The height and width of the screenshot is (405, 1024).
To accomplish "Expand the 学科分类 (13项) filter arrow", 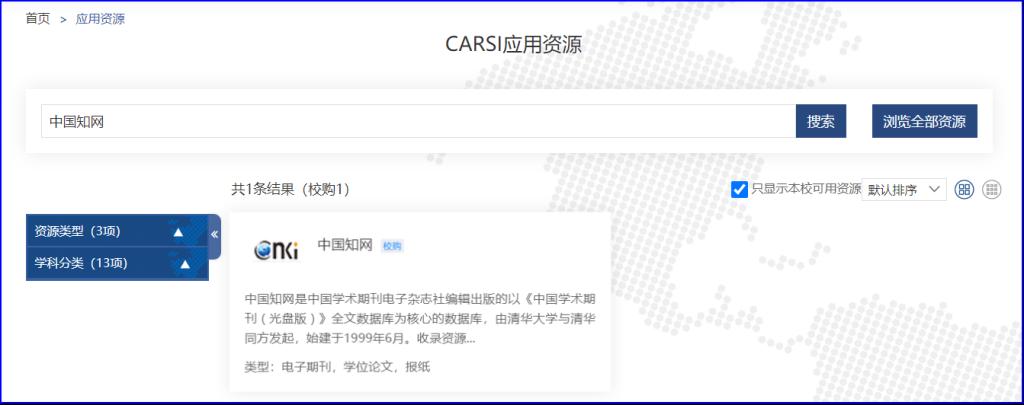I will pos(185,264).
